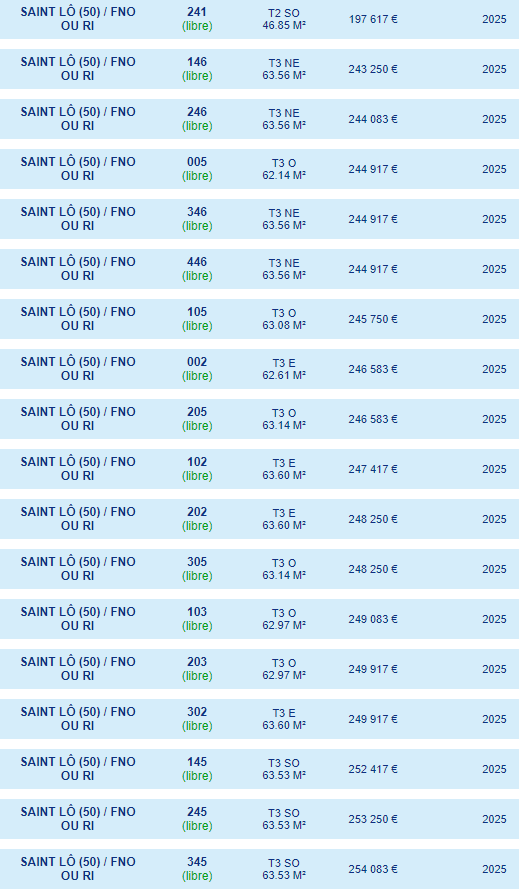Click the 254 083 € price cell

click(x=373, y=869)
